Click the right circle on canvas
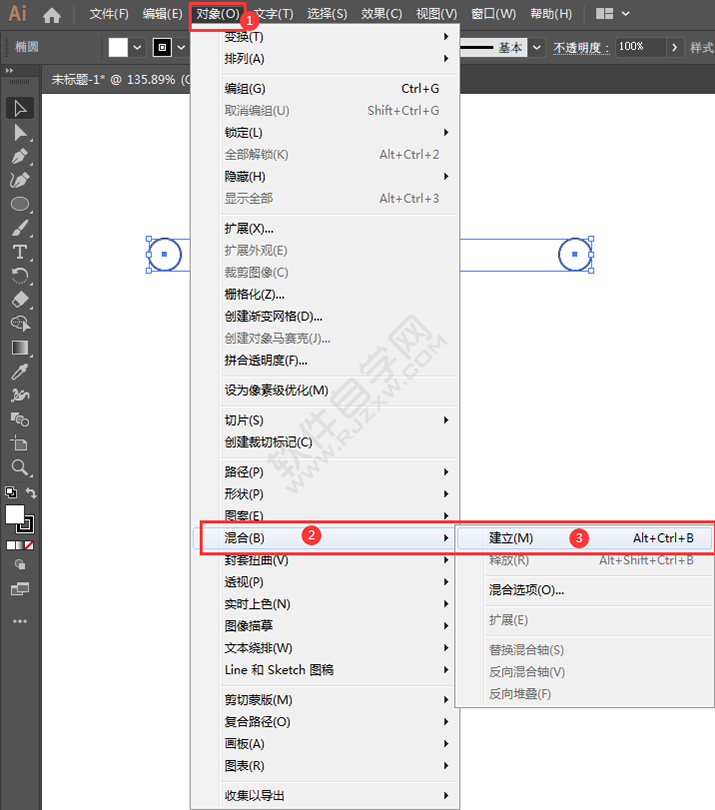The image size is (715, 810). [x=574, y=254]
